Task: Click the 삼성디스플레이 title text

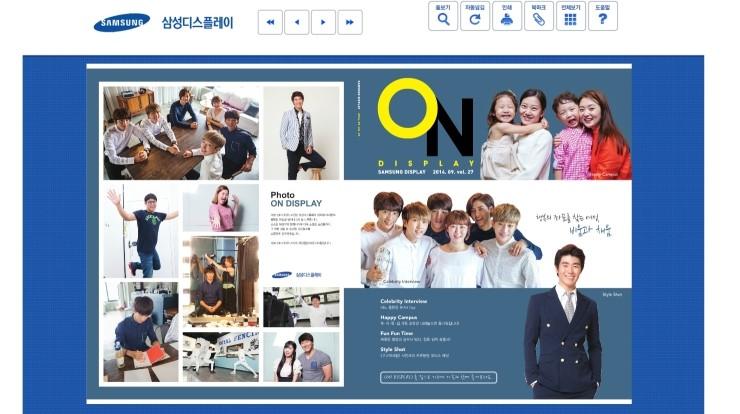Action: click(x=197, y=23)
